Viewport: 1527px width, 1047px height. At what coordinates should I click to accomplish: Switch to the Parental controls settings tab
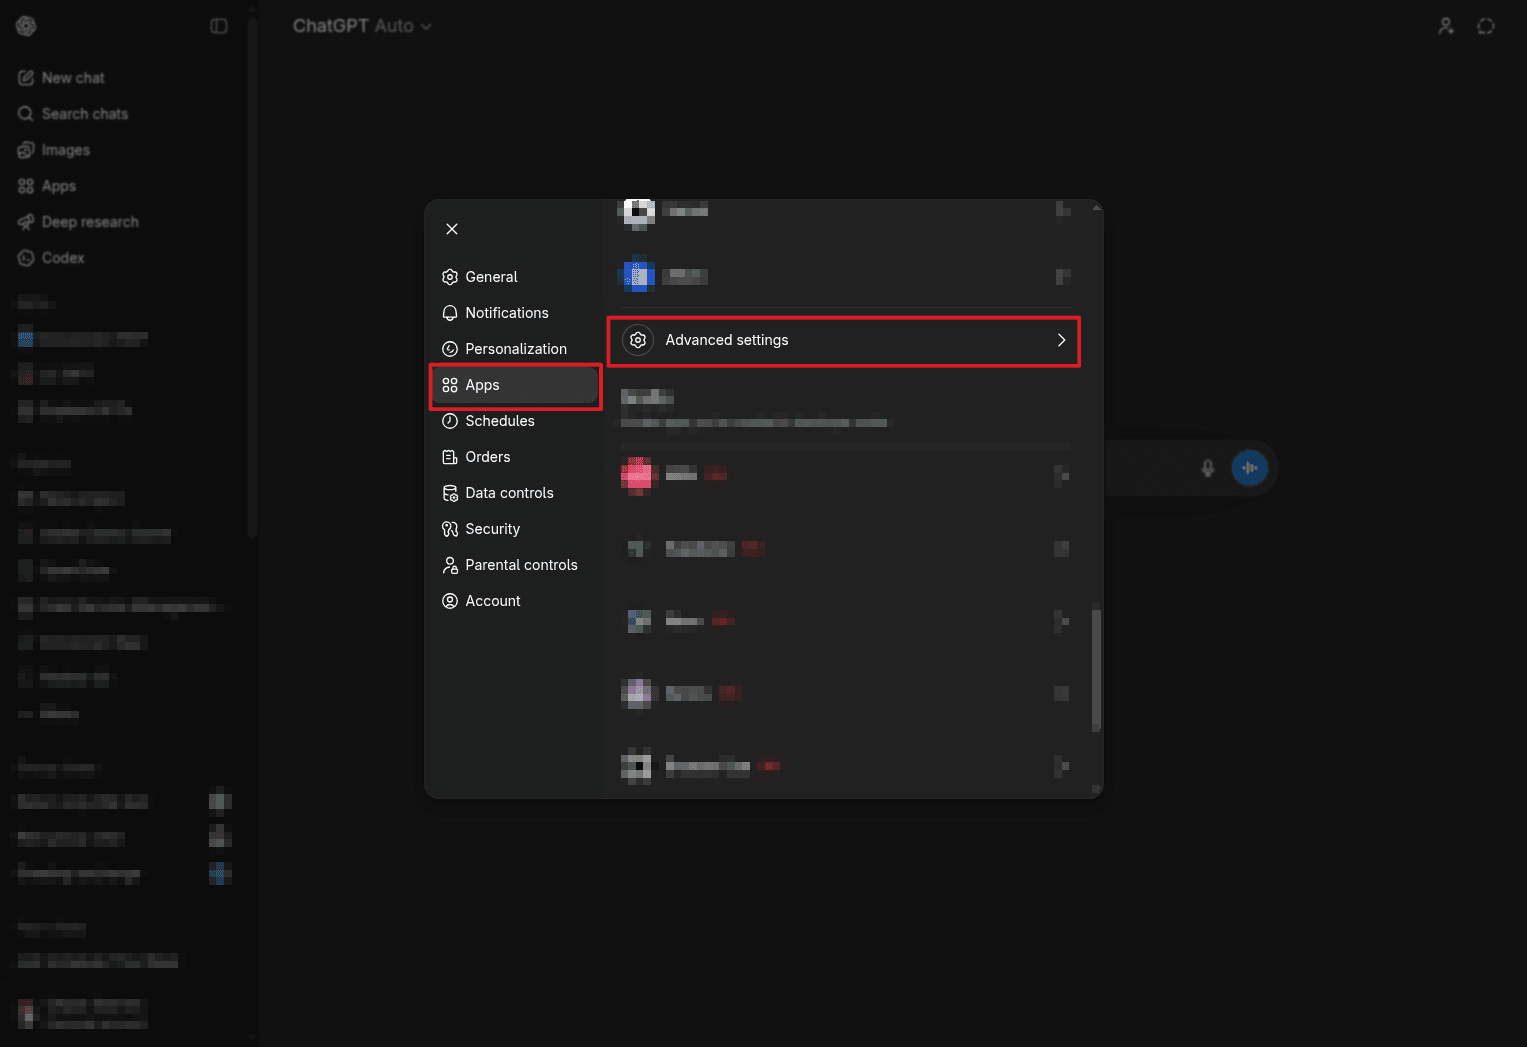tap(521, 564)
